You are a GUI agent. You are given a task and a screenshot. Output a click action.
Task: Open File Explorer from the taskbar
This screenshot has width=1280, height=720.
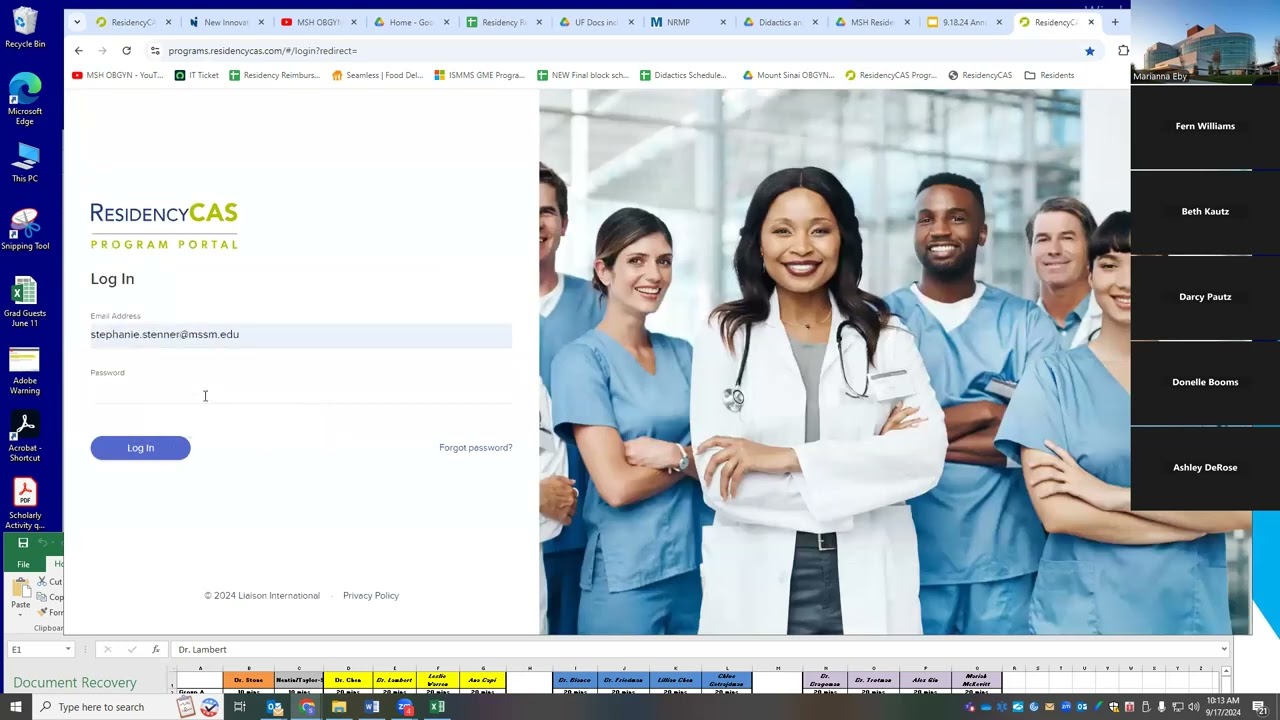tap(339, 707)
